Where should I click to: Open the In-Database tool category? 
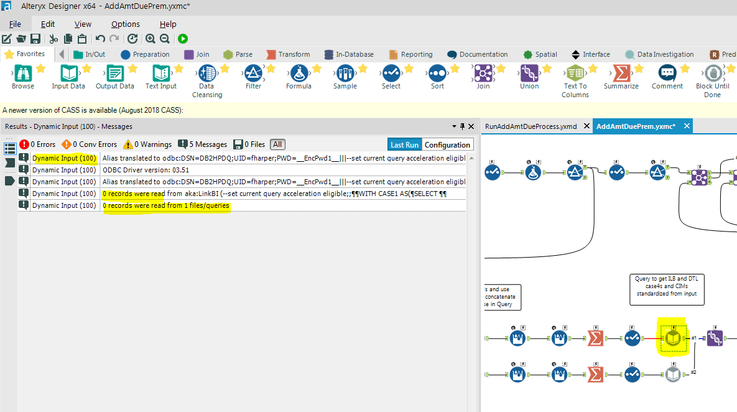coord(349,54)
